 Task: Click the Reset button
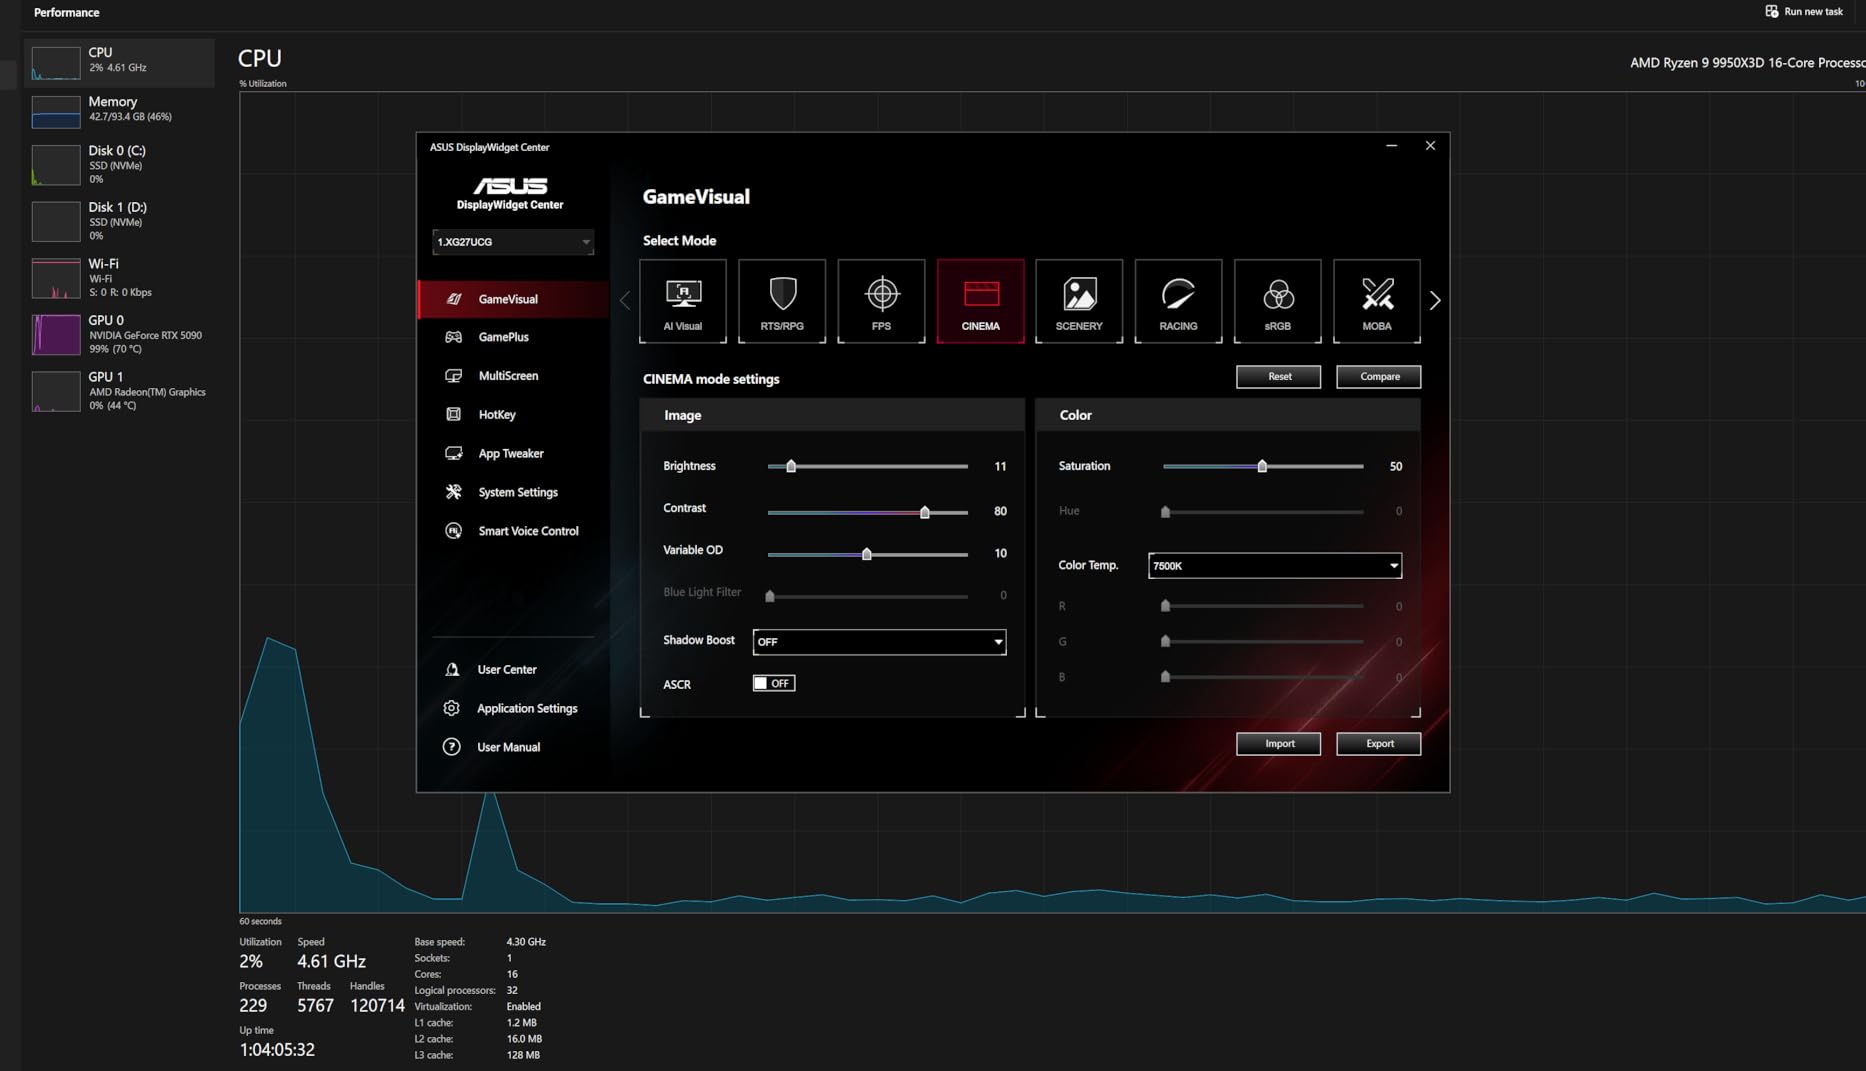coord(1279,377)
